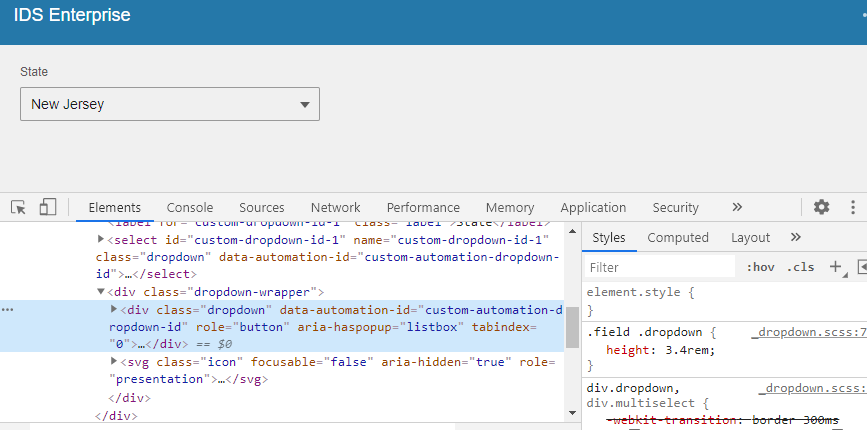Click the last closing </div> tree row
This screenshot has height=430, width=867.
tap(116, 415)
